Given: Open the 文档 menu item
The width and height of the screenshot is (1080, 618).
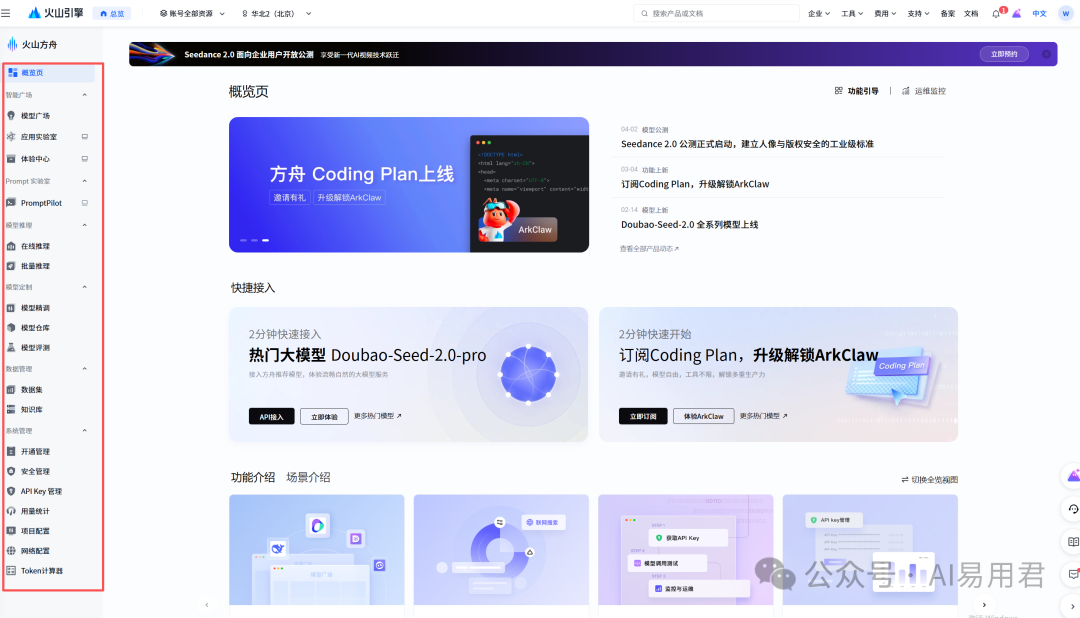Looking at the screenshot, I should [x=972, y=13].
